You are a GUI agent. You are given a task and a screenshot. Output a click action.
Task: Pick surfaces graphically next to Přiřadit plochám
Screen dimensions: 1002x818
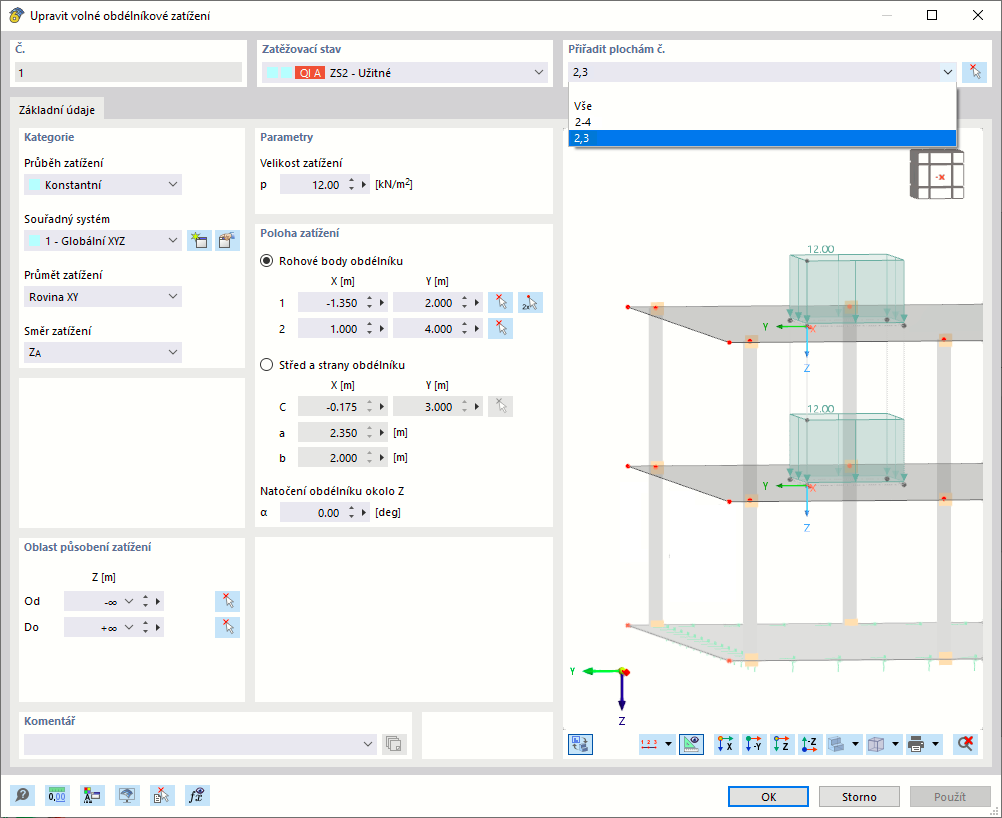pyautogui.click(x=975, y=72)
